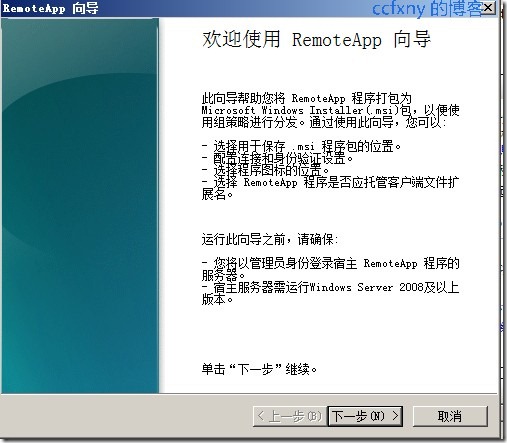The height and width of the screenshot is (443, 507).
Task: Click the line 运行此向导之前，请确保:
Action: click(270, 239)
